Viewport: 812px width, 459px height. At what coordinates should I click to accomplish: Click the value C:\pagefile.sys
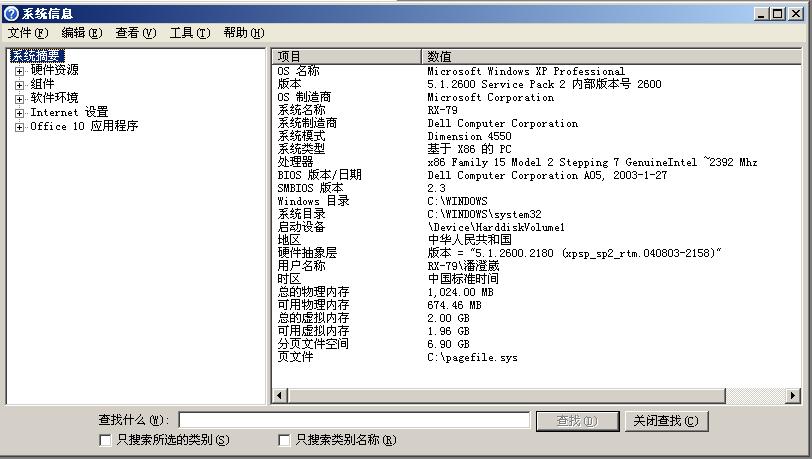coord(472,357)
